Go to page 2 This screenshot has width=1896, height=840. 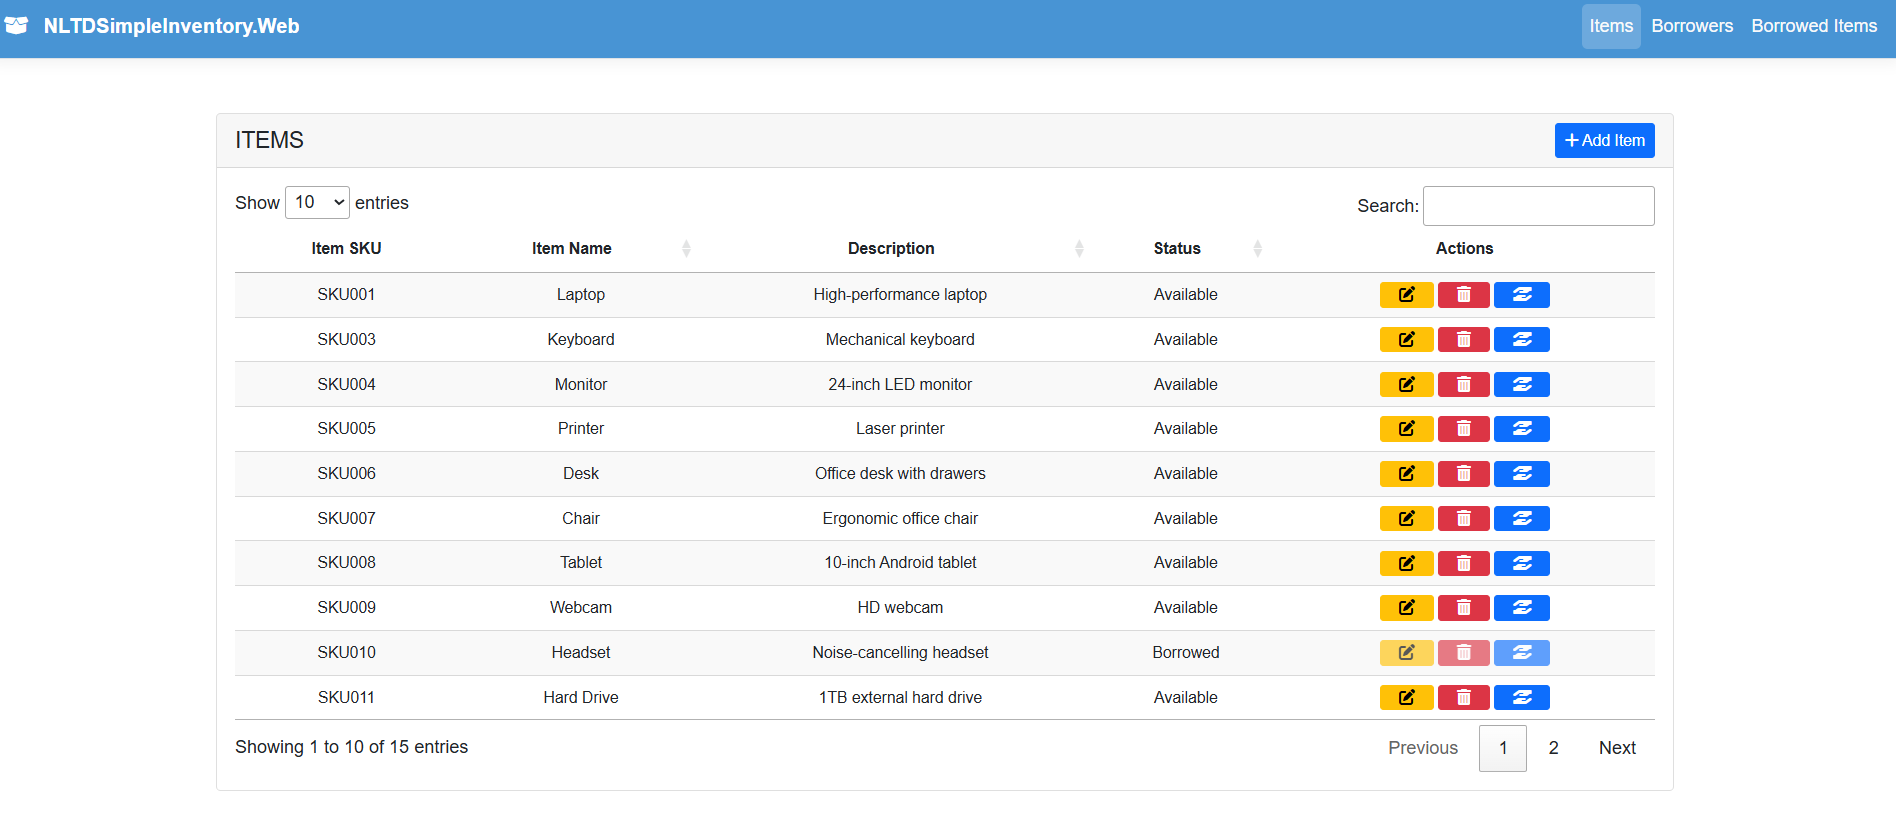coord(1553,748)
